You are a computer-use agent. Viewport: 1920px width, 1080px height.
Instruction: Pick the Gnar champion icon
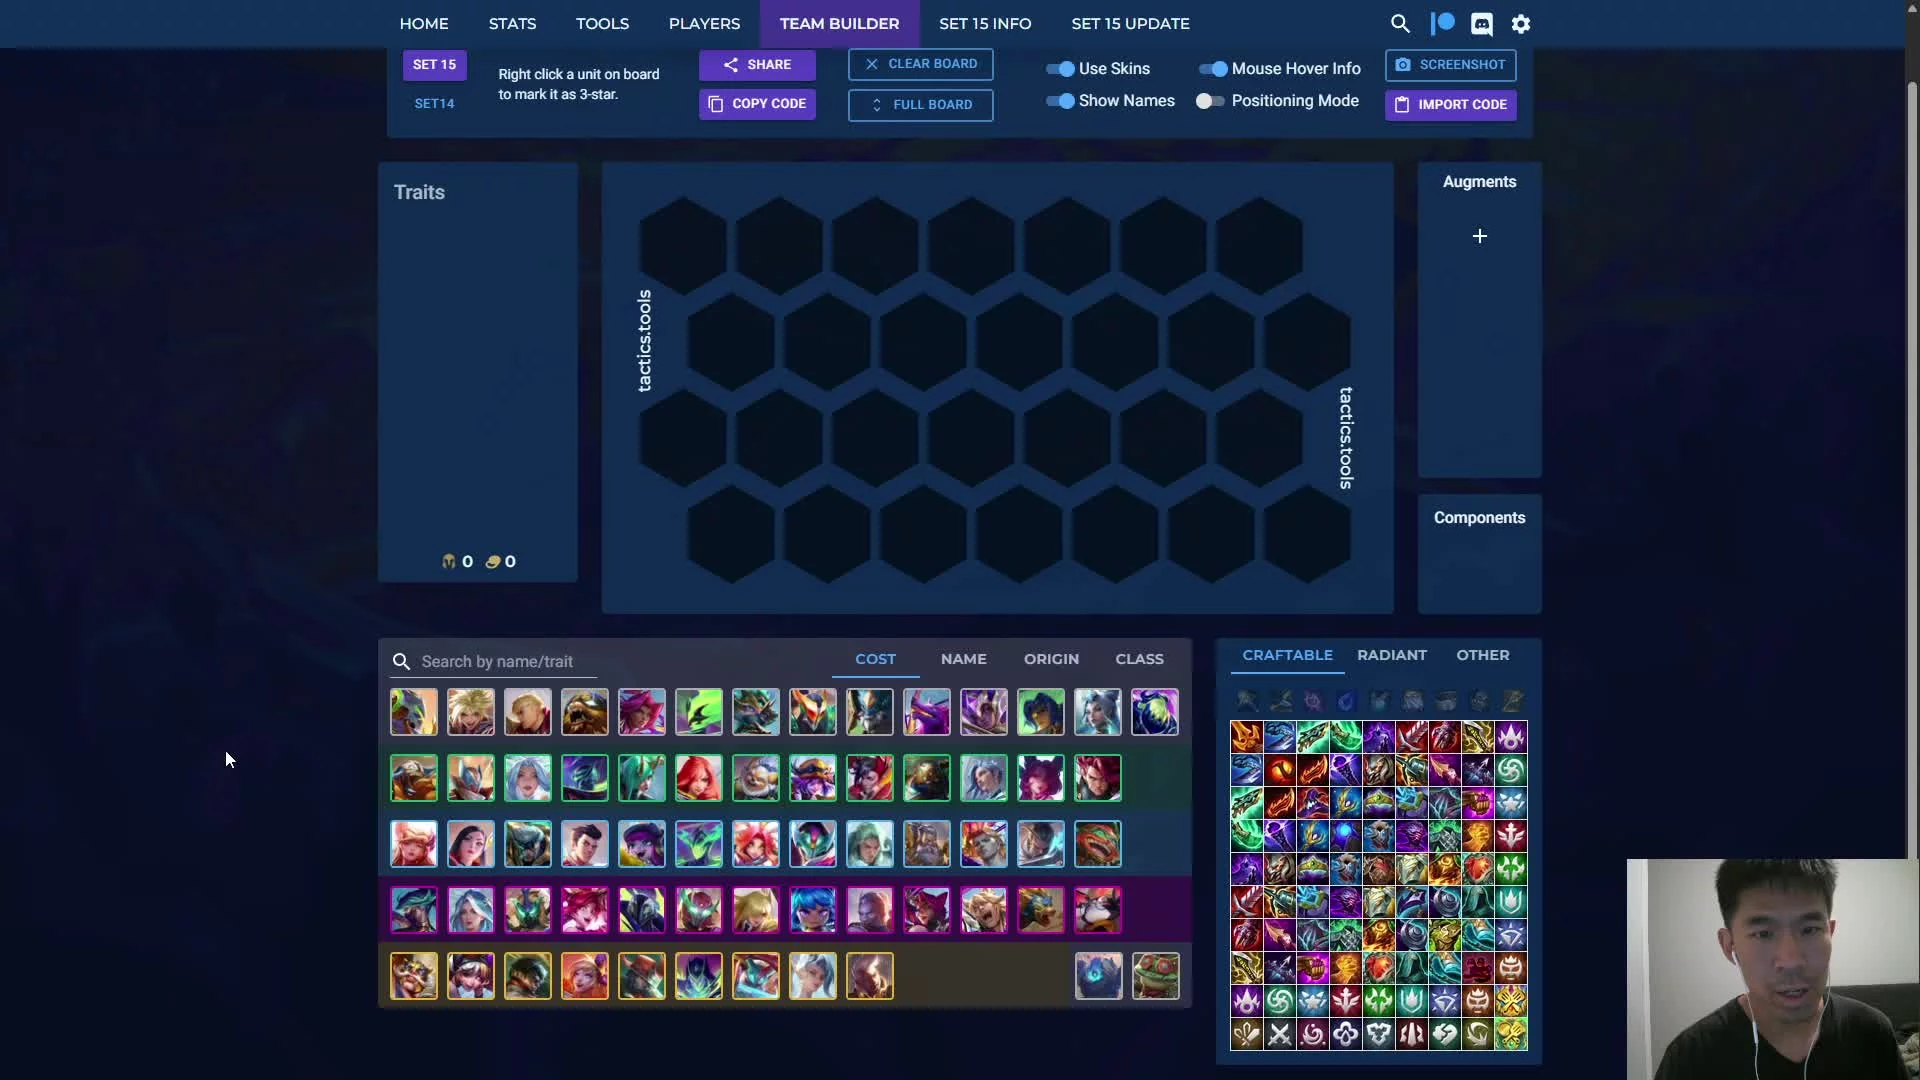585,712
